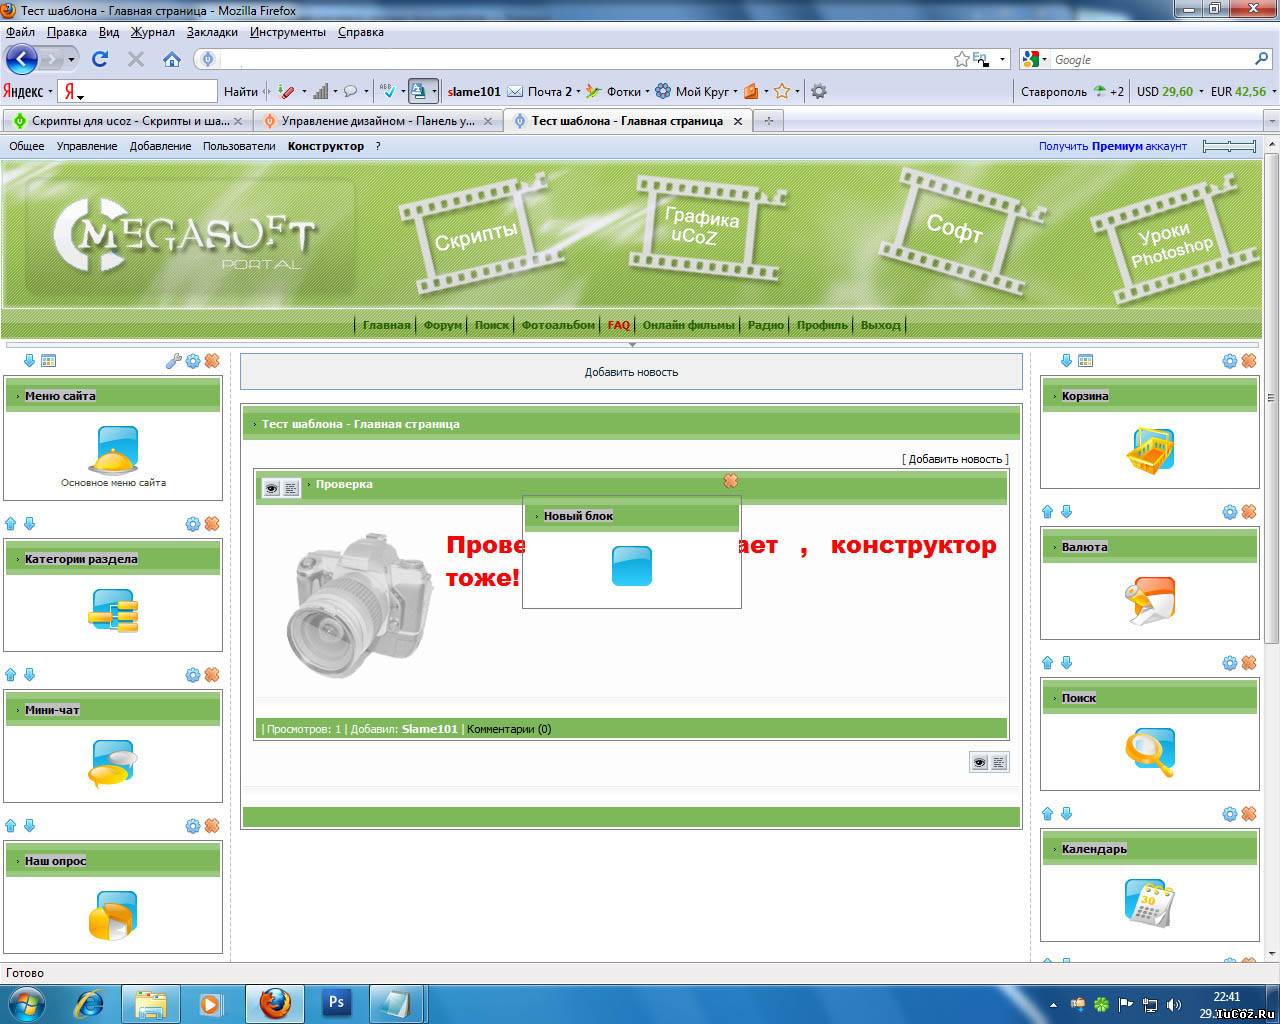Open Мой Круг dropdown arrow
The height and width of the screenshot is (1024, 1280).
tap(735, 92)
